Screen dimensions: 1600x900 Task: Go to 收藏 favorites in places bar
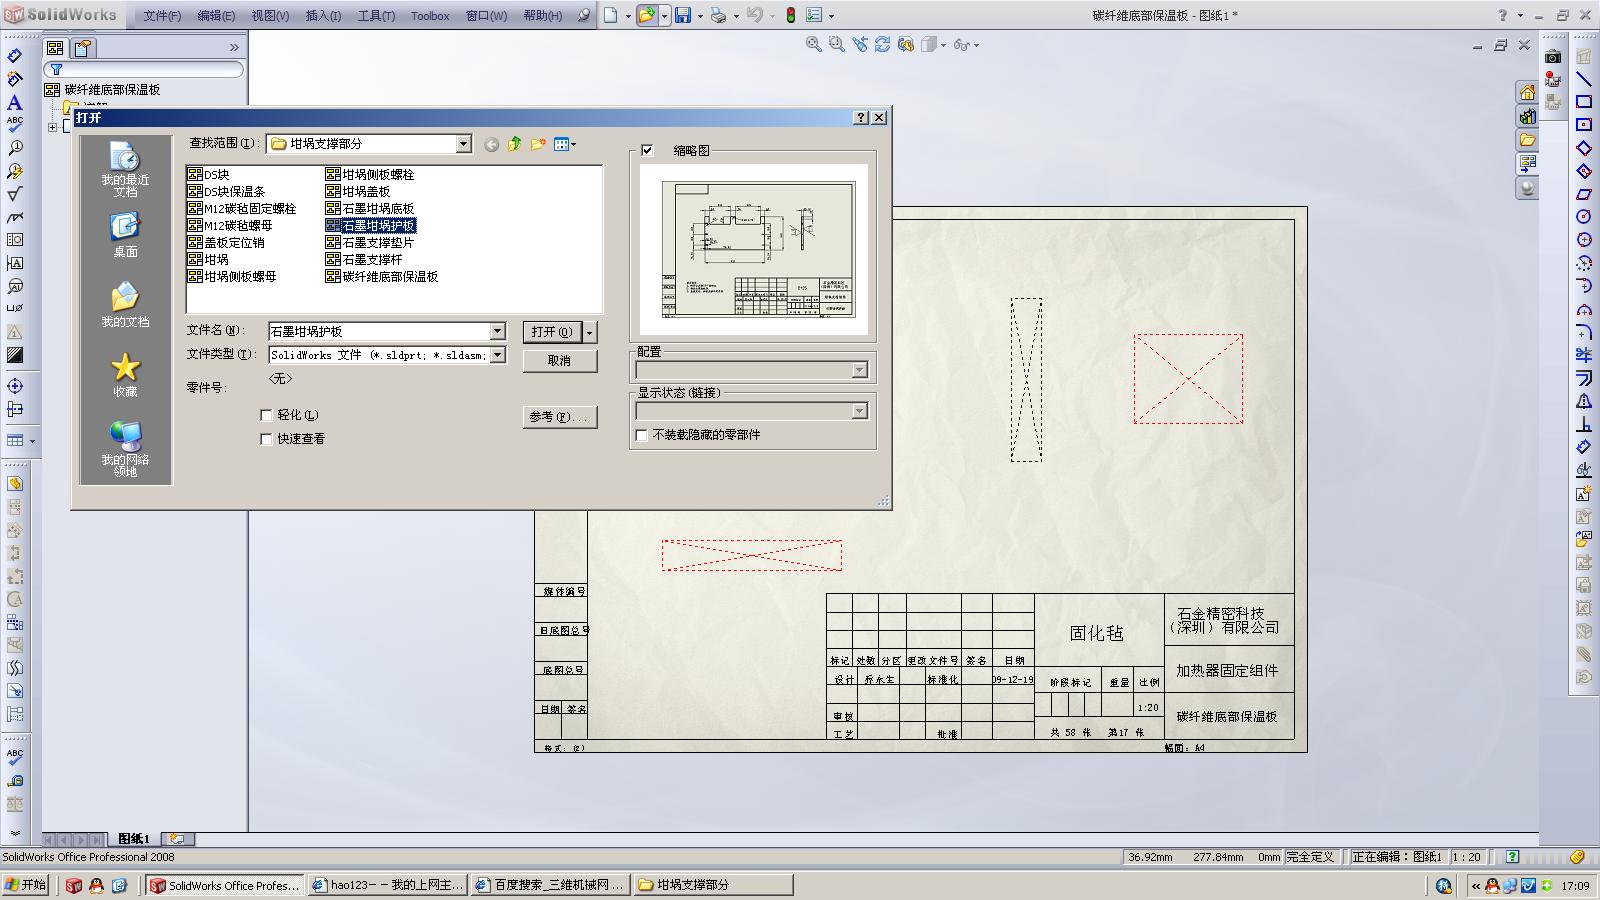(125, 375)
